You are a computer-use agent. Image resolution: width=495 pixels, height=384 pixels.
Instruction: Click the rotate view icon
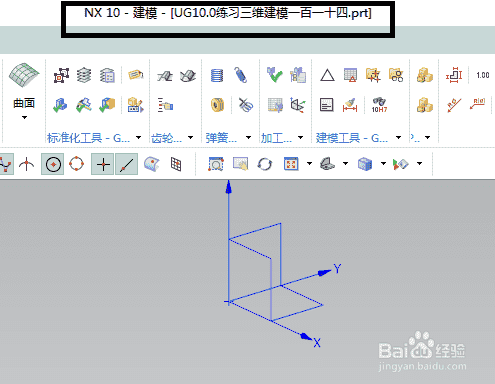click(x=265, y=164)
